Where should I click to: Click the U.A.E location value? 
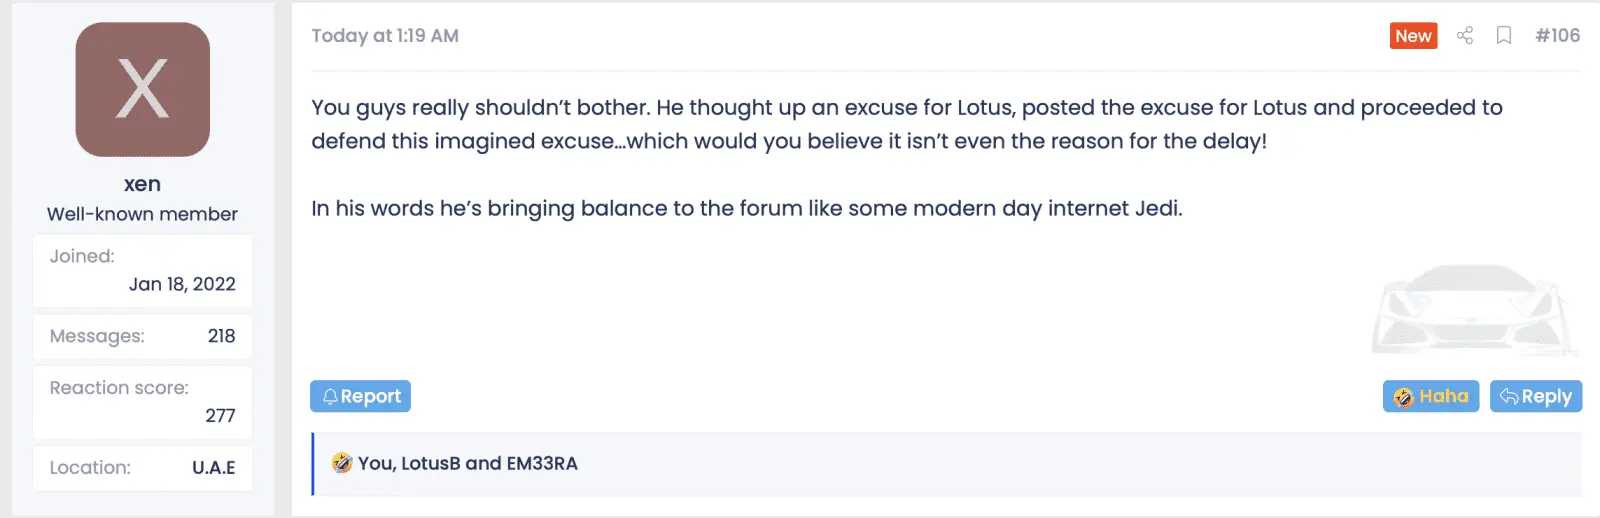click(213, 467)
